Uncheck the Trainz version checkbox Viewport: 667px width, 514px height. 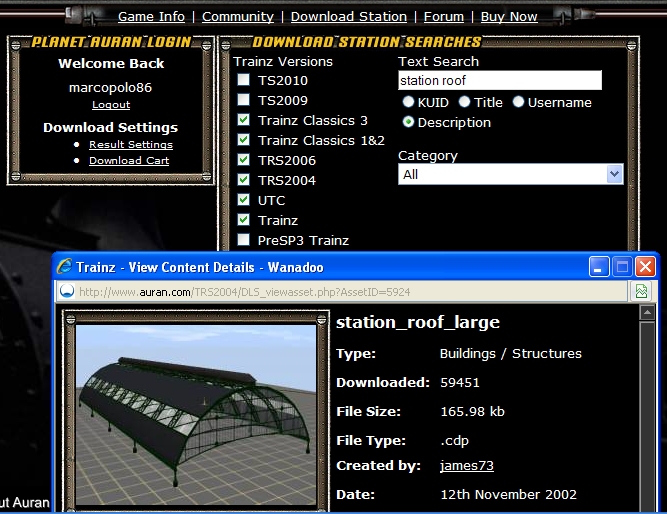pyautogui.click(x=243, y=220)
